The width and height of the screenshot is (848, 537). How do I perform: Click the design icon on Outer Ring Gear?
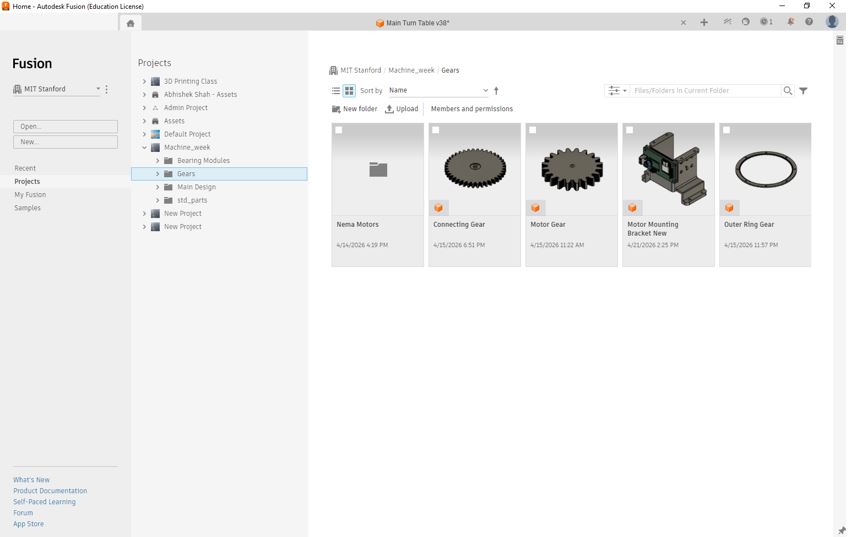click(729, 208)
